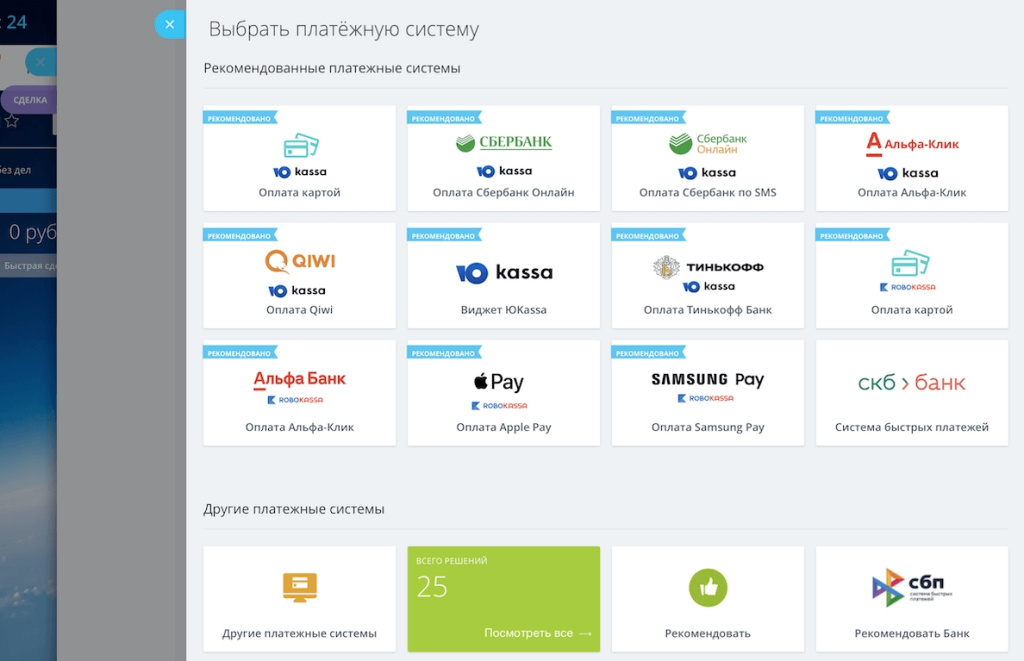This screenshot has height=661, width=1024.
Task: Choose Sberbank Online payment option
Action: pyautogui.click(x=503, y=158)
